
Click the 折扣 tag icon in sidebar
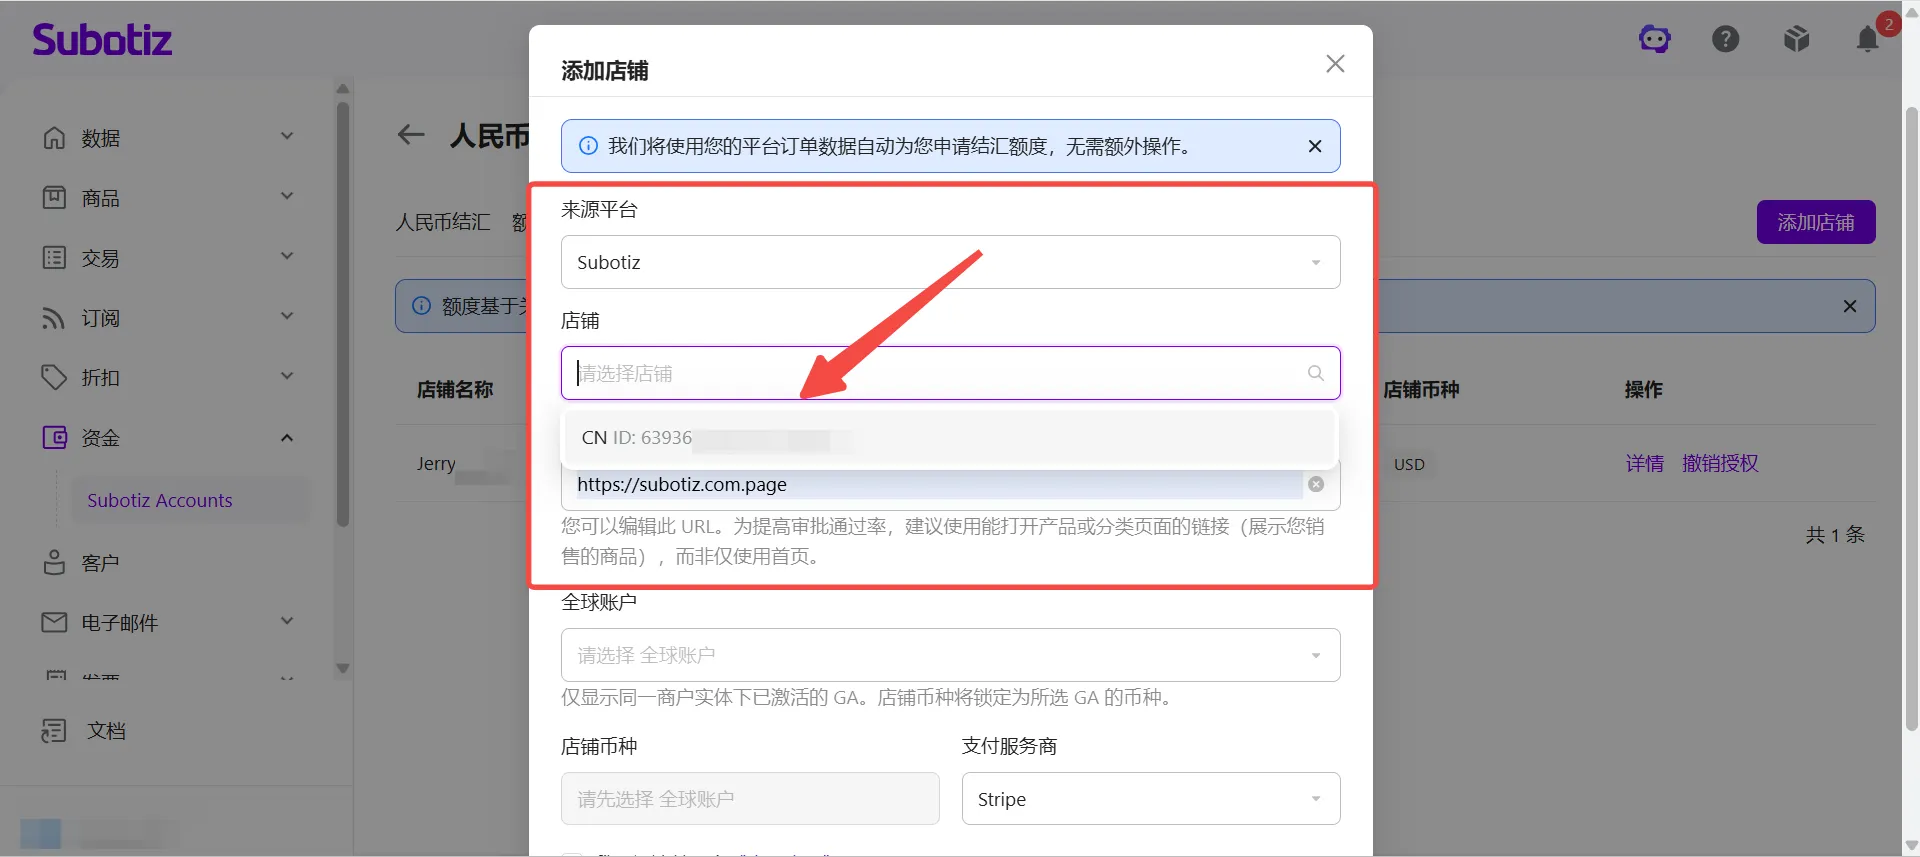(54, 378)
